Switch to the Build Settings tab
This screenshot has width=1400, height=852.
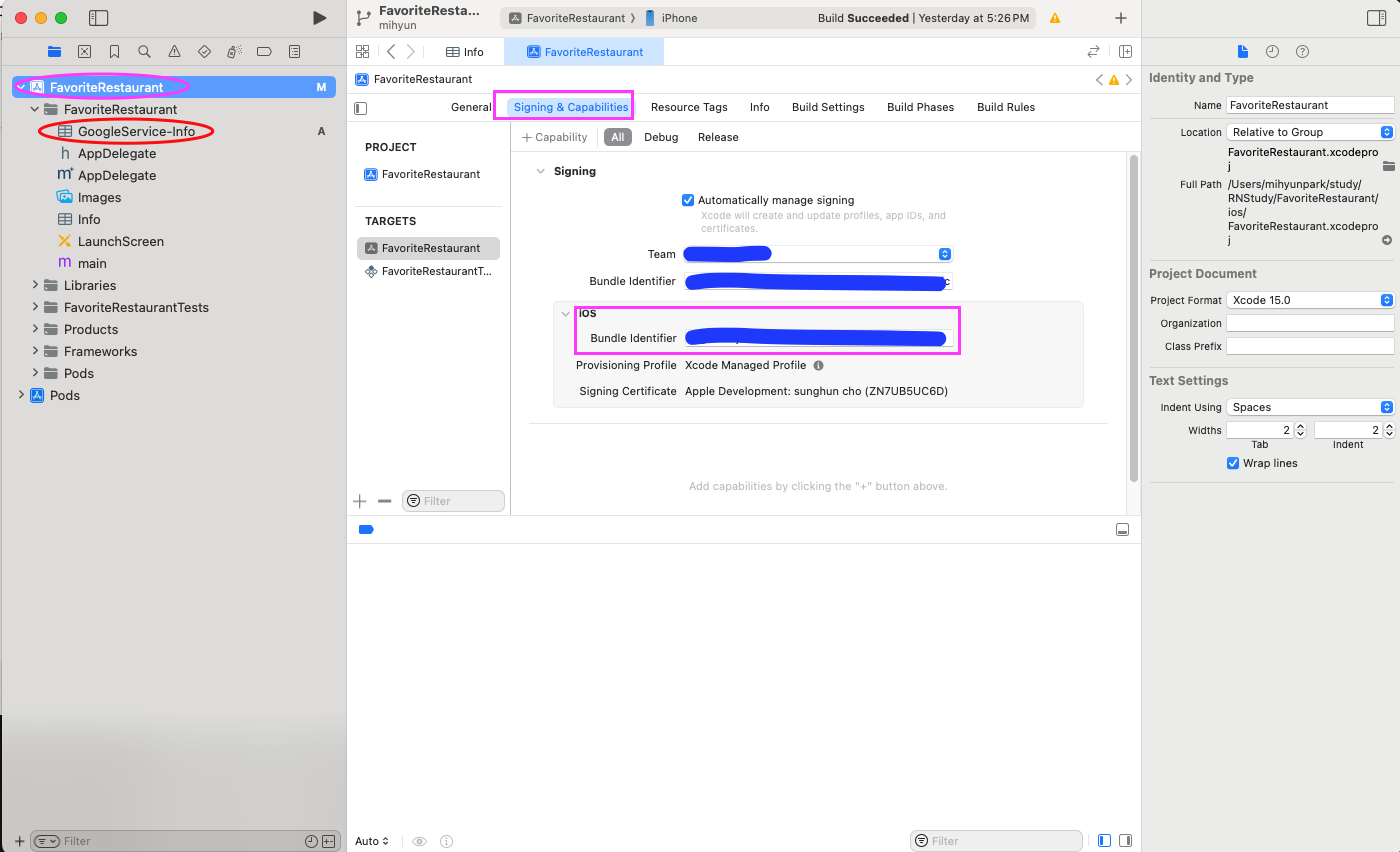828,107
